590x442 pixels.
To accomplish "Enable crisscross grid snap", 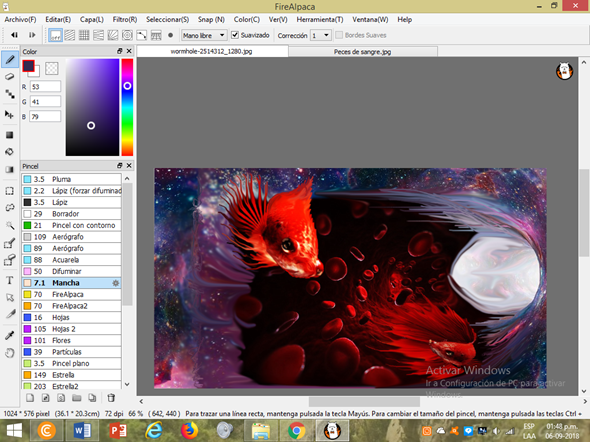I will [x=84, y=35].
